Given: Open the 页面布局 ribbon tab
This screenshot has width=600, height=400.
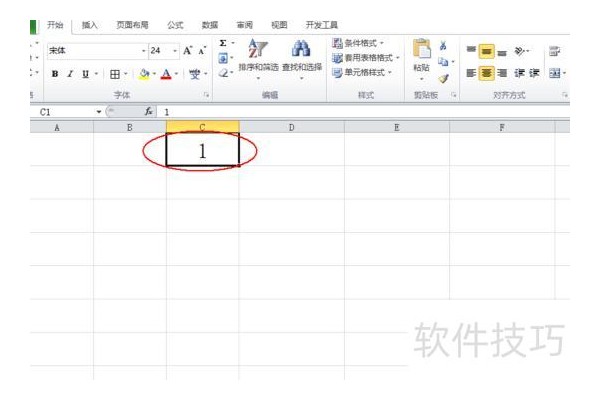Looking at the screenshot, I should click(x=132, y=25).
